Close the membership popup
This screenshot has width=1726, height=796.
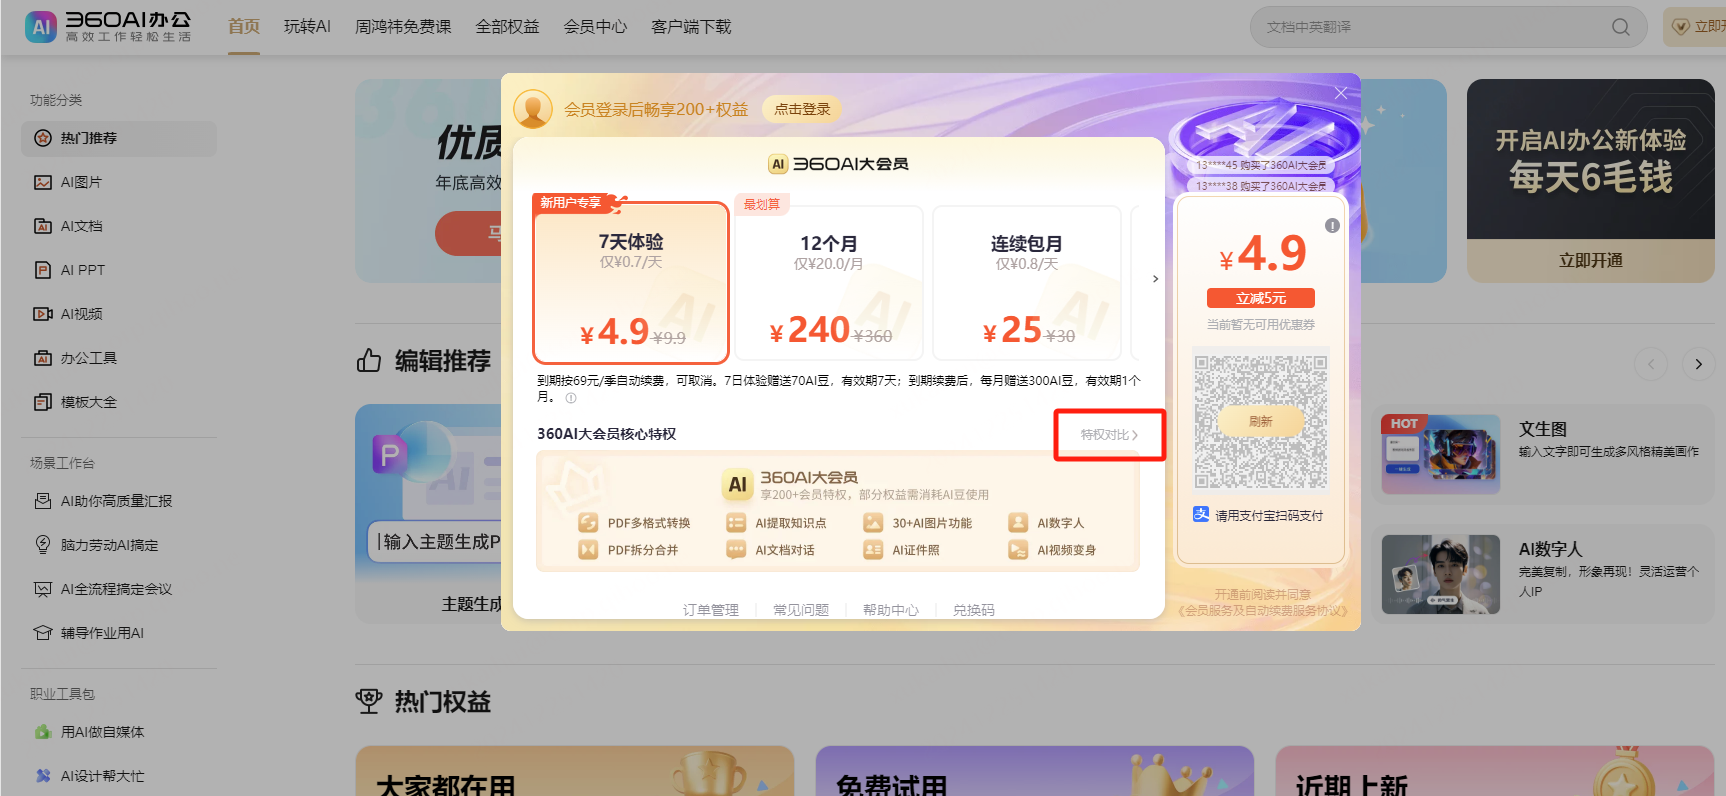pos(1341,93)
